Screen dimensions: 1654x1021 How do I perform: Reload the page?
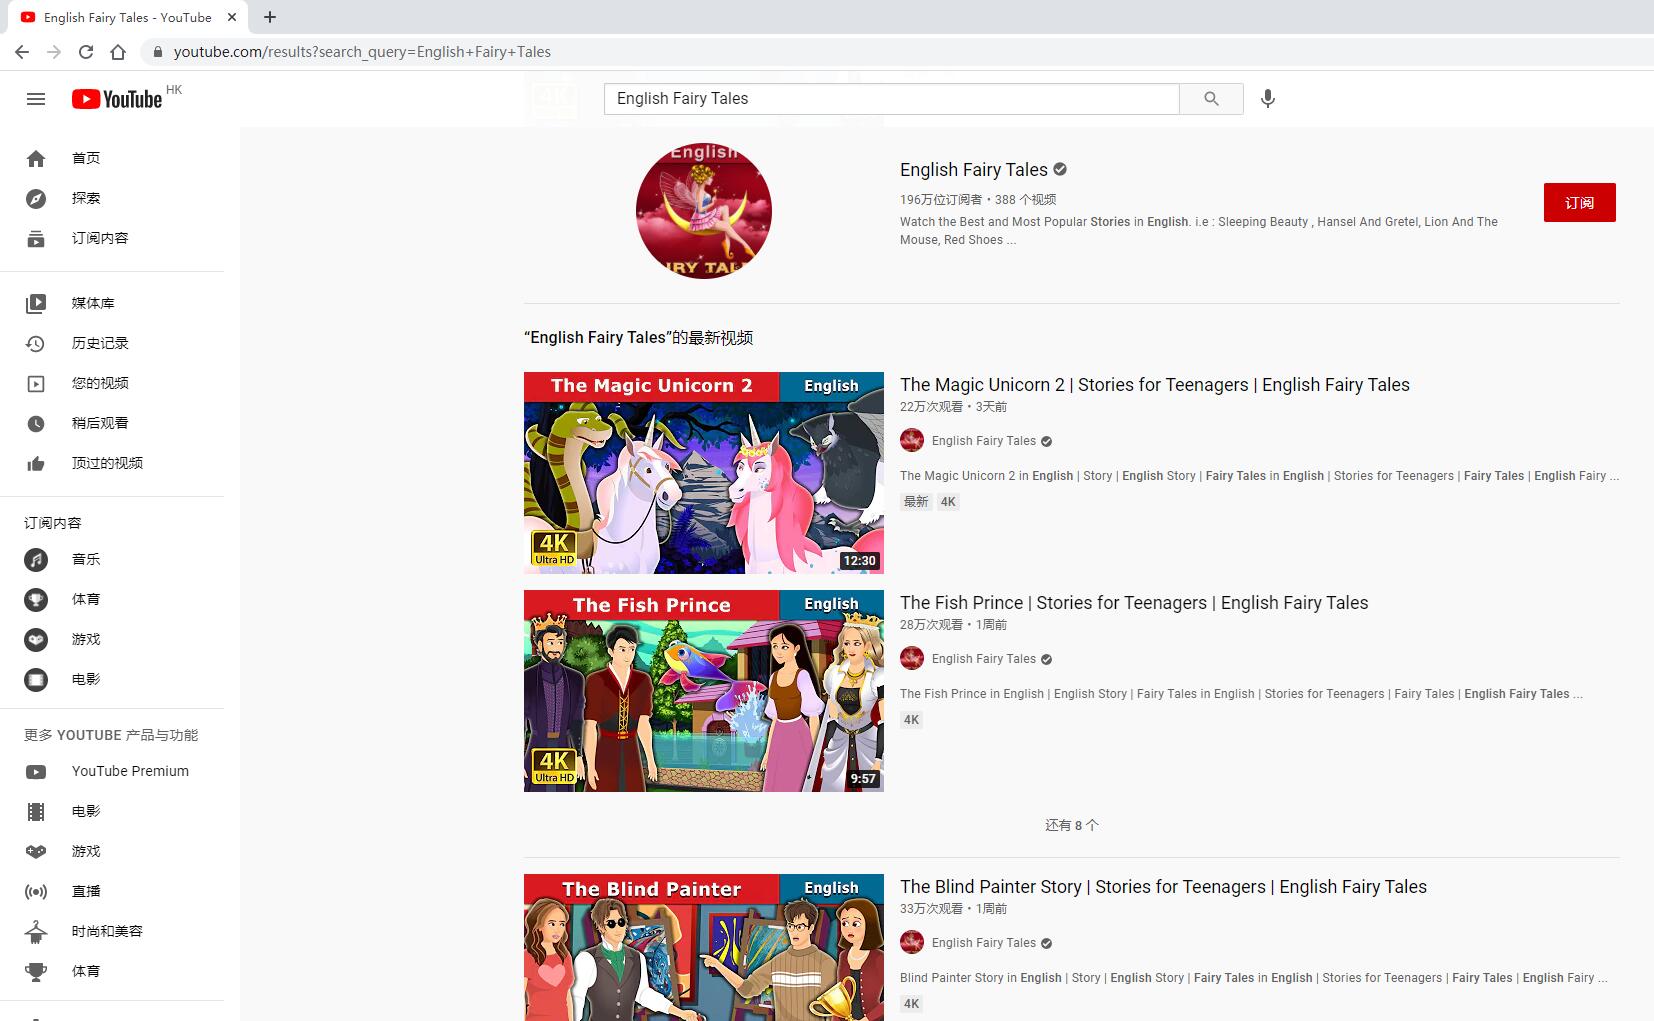tap(86, 52)
